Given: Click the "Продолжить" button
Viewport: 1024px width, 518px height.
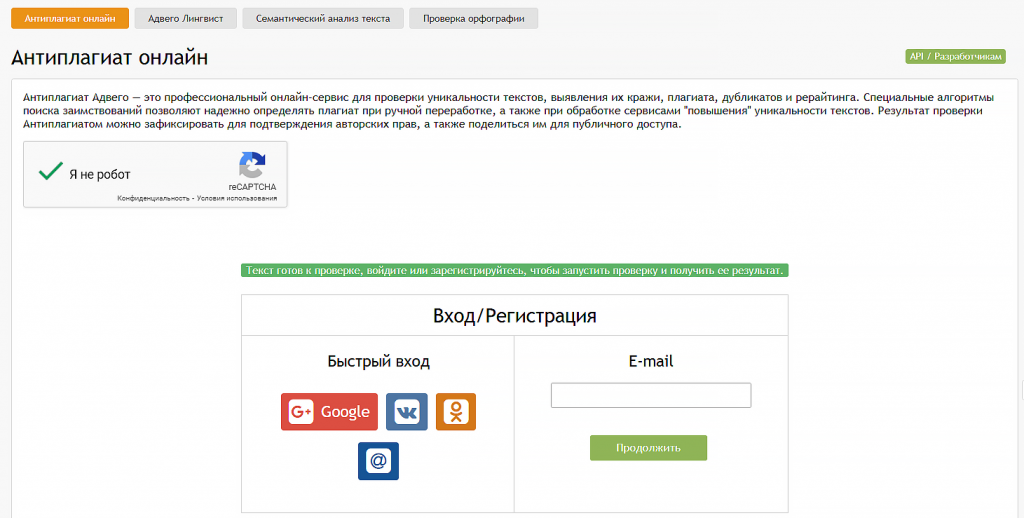Looking at the screenshot, I should click(648, 448).
